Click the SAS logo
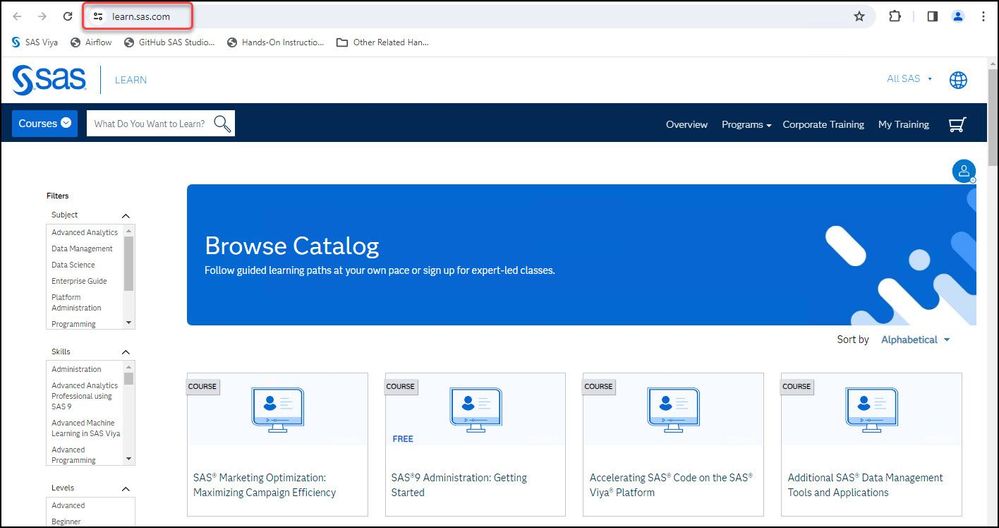 49,80
